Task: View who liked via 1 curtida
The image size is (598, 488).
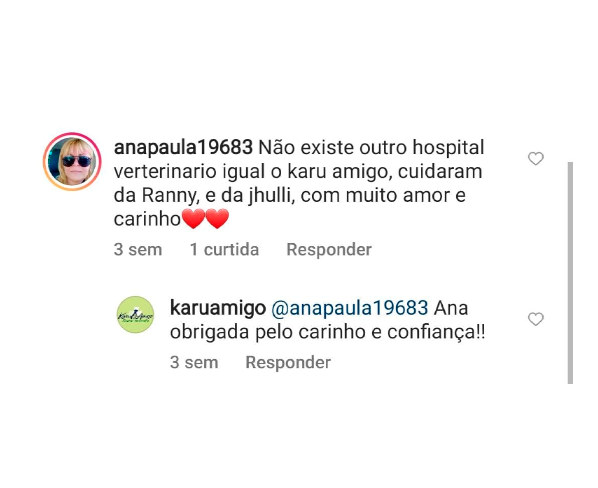Action: point(225,250)
